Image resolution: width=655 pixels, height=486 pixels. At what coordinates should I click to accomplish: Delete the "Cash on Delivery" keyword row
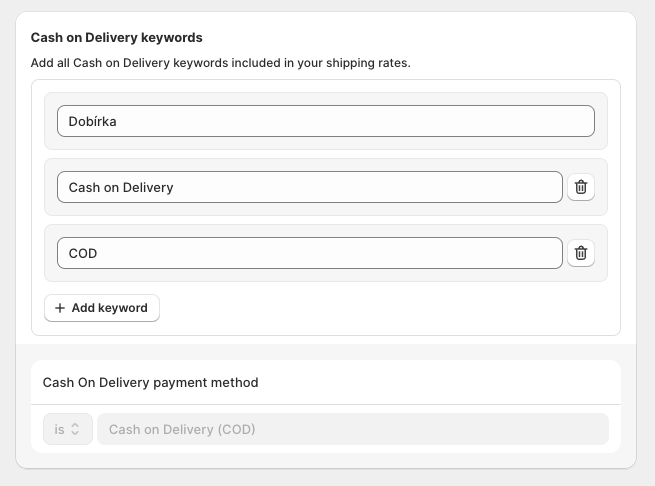click(x=581, y=187)
